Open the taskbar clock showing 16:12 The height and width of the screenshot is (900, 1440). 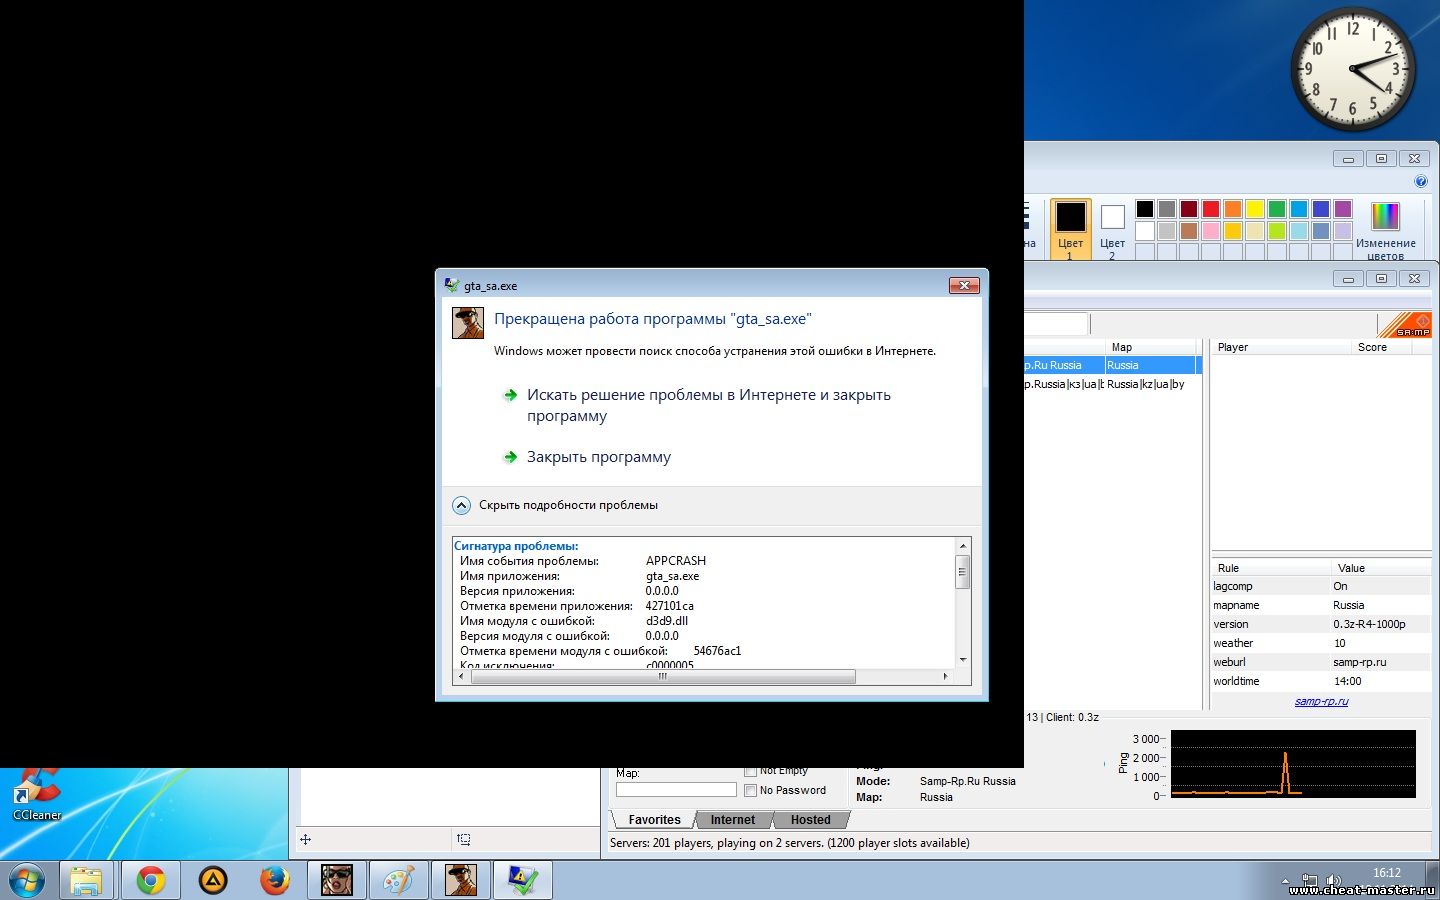pos(1387,873)
